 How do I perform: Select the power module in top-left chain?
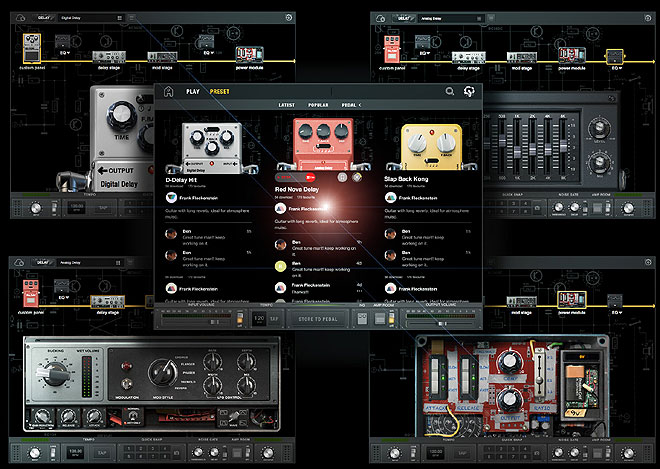click(x=245, y=55)
